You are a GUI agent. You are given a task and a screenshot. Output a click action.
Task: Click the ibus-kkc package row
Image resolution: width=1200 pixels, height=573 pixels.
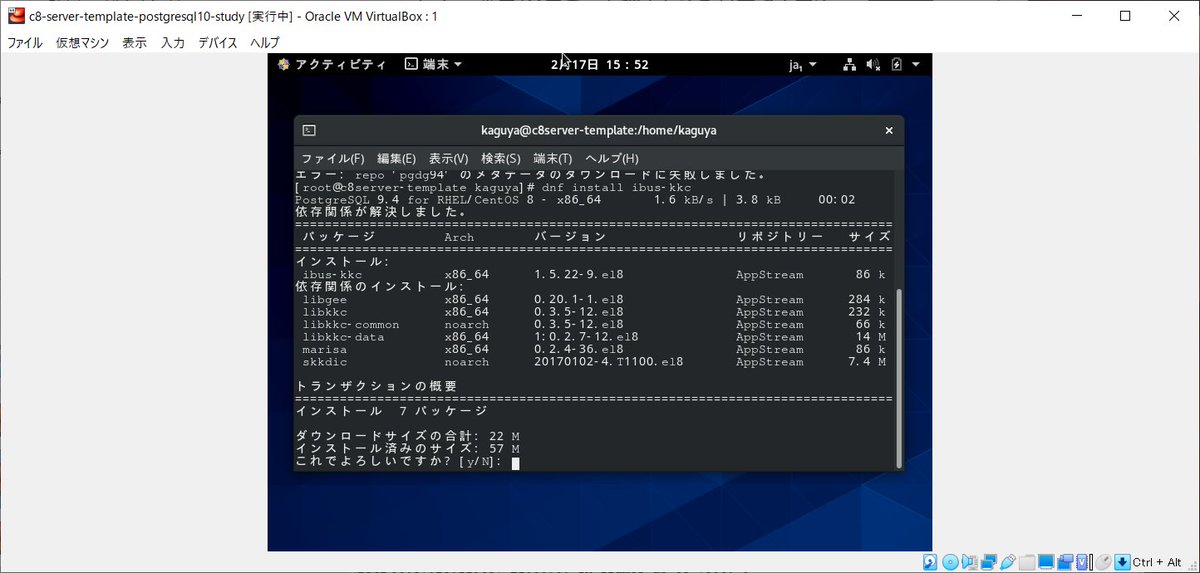(594, 274)
